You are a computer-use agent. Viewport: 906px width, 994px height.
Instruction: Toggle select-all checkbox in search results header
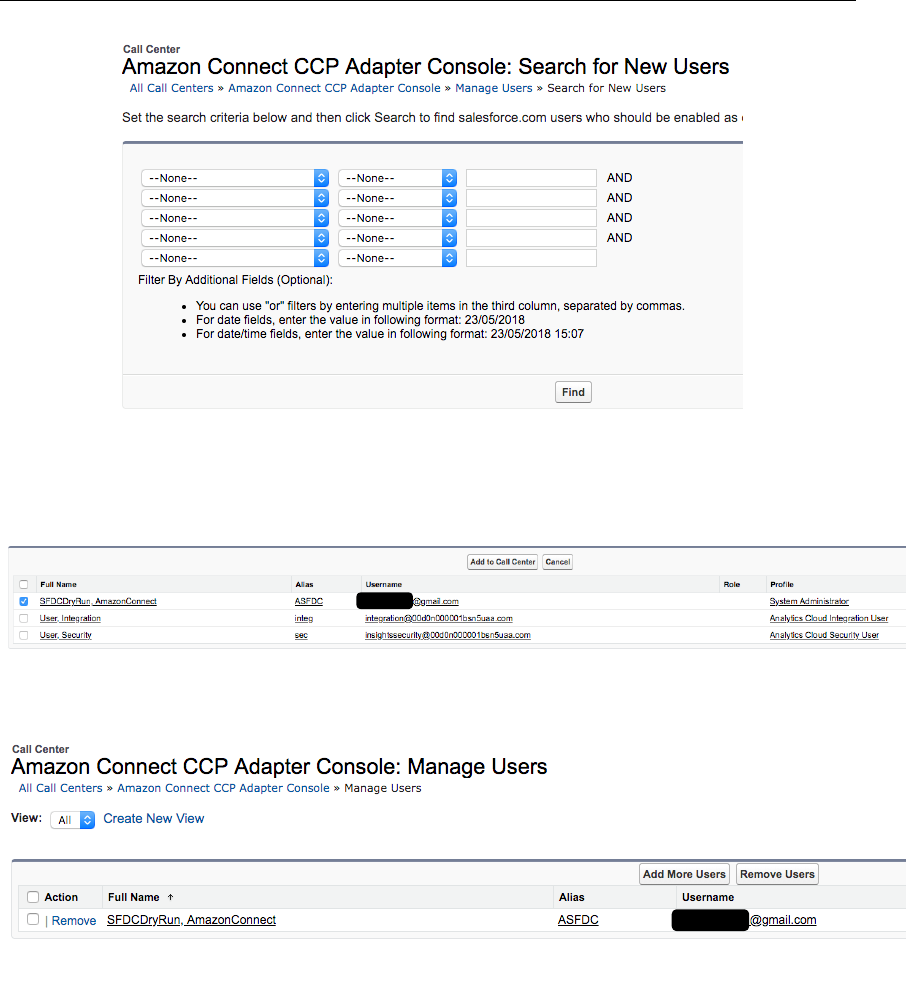(23, 584)
